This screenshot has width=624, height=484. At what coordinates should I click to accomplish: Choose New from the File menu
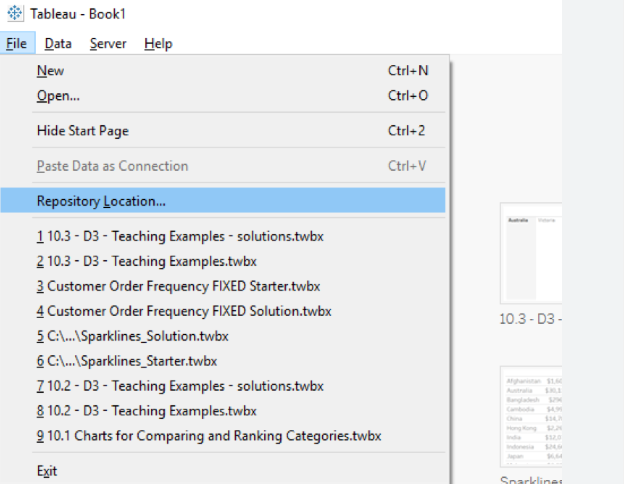[x=223, y=70]
